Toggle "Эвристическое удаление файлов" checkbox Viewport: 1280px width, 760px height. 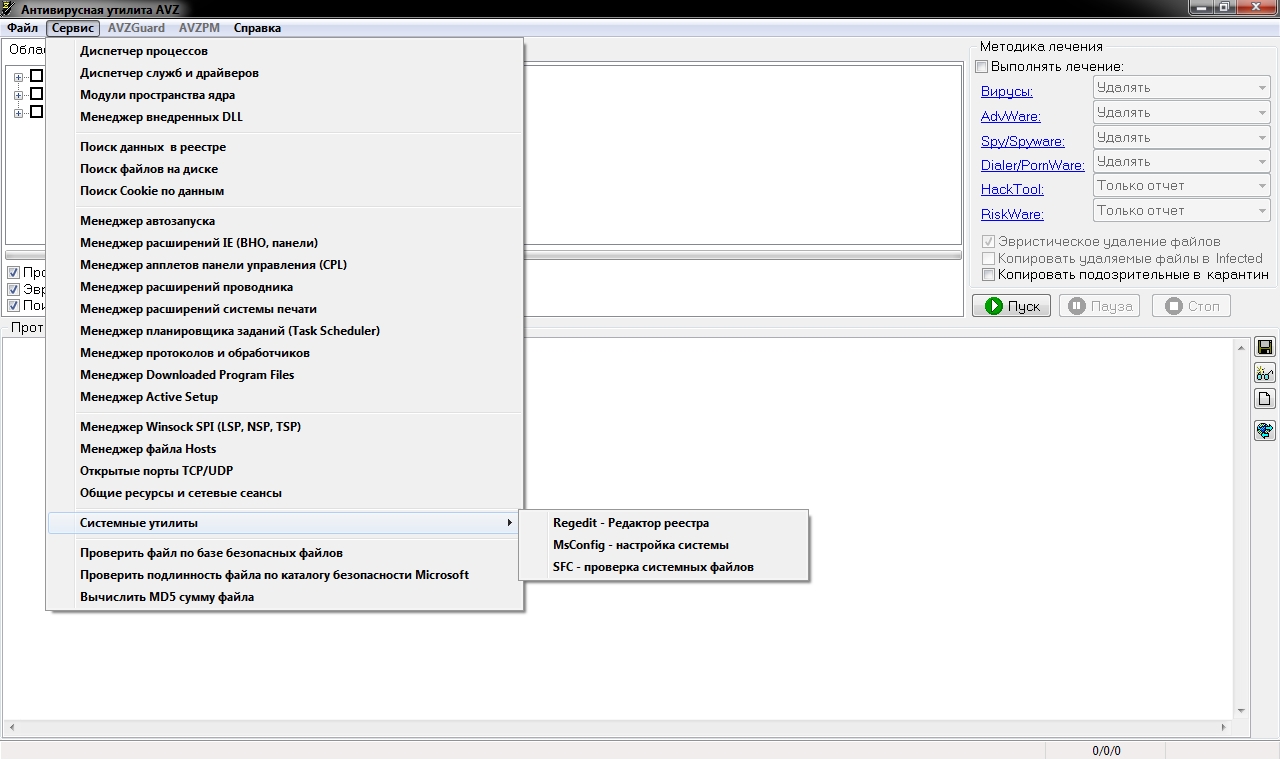[988, 242]
